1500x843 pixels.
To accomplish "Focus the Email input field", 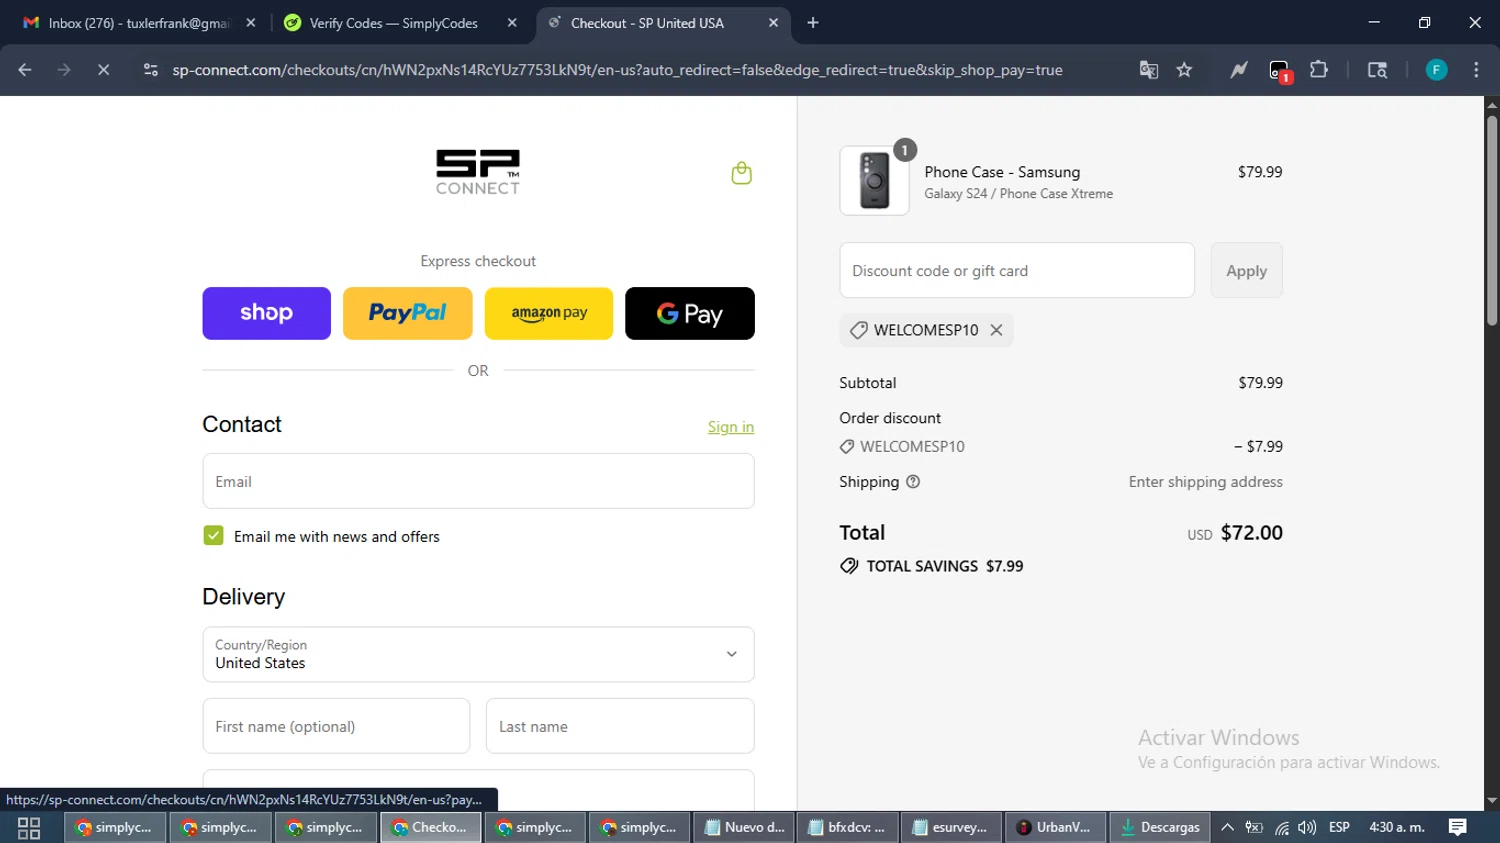I will [x=478, y=481].
